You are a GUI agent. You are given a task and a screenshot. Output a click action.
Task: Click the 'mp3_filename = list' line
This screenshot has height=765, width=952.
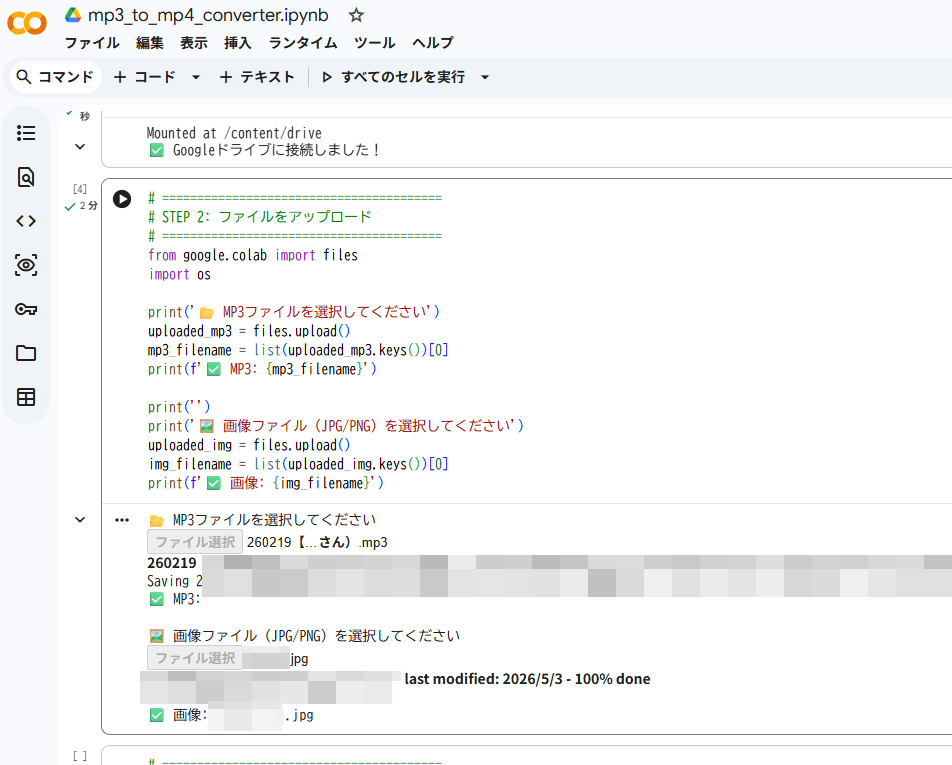[x=298, y=350]
